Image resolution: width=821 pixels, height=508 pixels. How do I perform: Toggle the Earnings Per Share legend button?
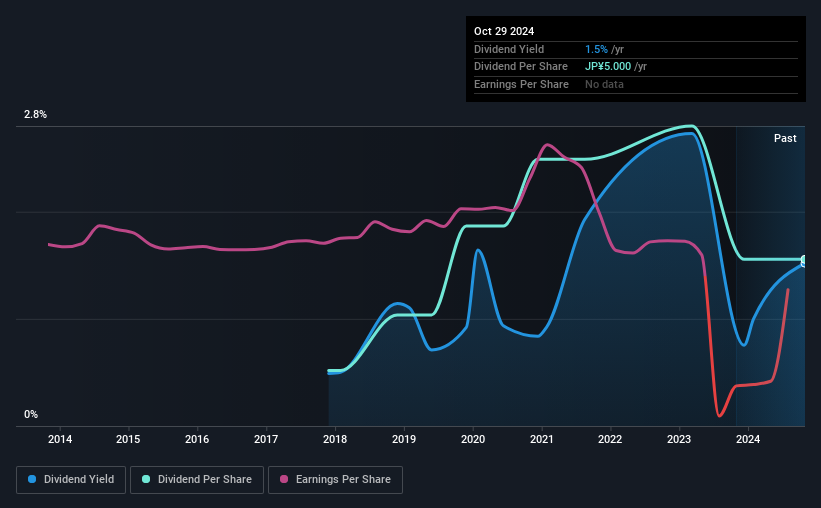tap(335, 480)
